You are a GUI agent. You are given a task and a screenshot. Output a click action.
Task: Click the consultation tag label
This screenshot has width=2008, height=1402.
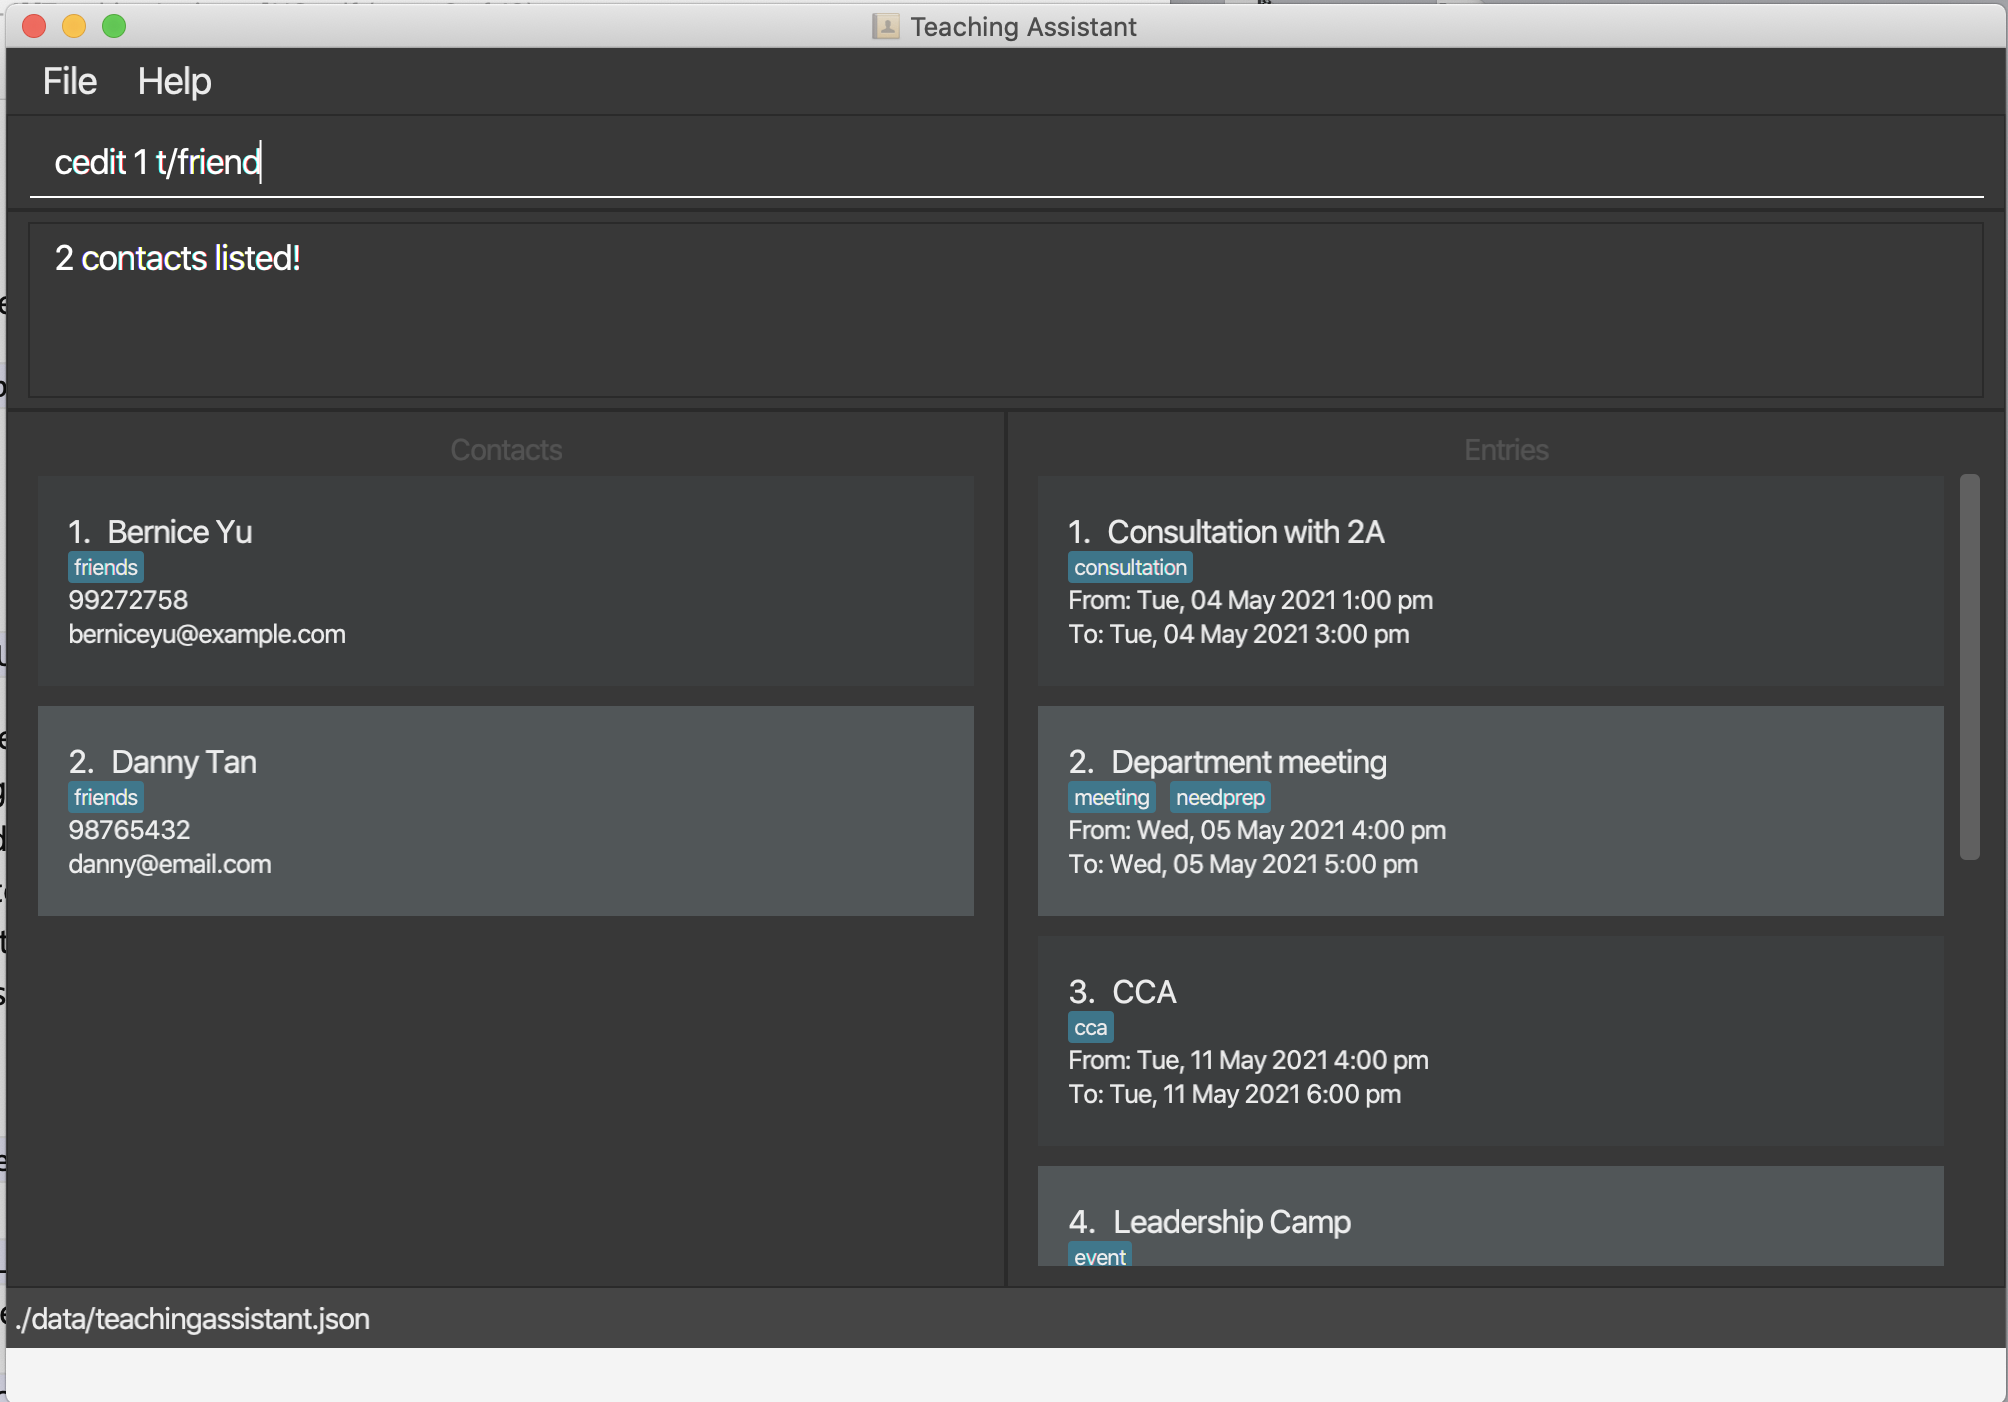pos(1129,567)
